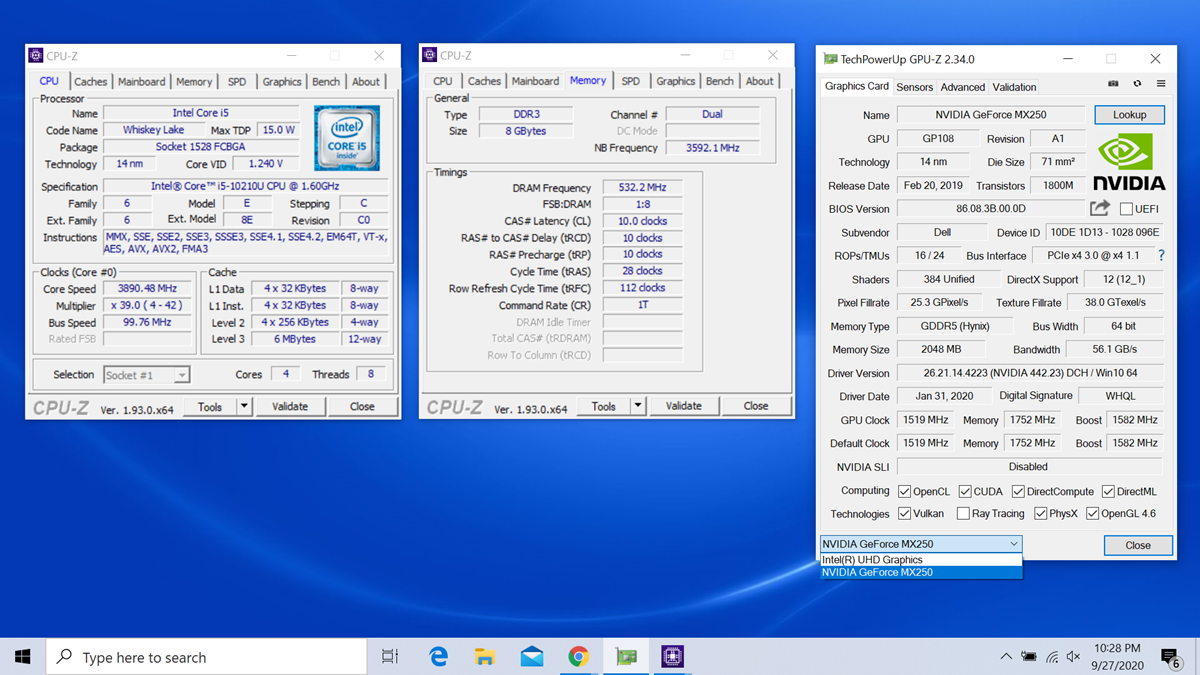Image resolution: width=1200 pixels, height=675 pixels.
Task: Click Close in the middle CPU-Z window
Action: pyautogui.click(x=756, y=406)
